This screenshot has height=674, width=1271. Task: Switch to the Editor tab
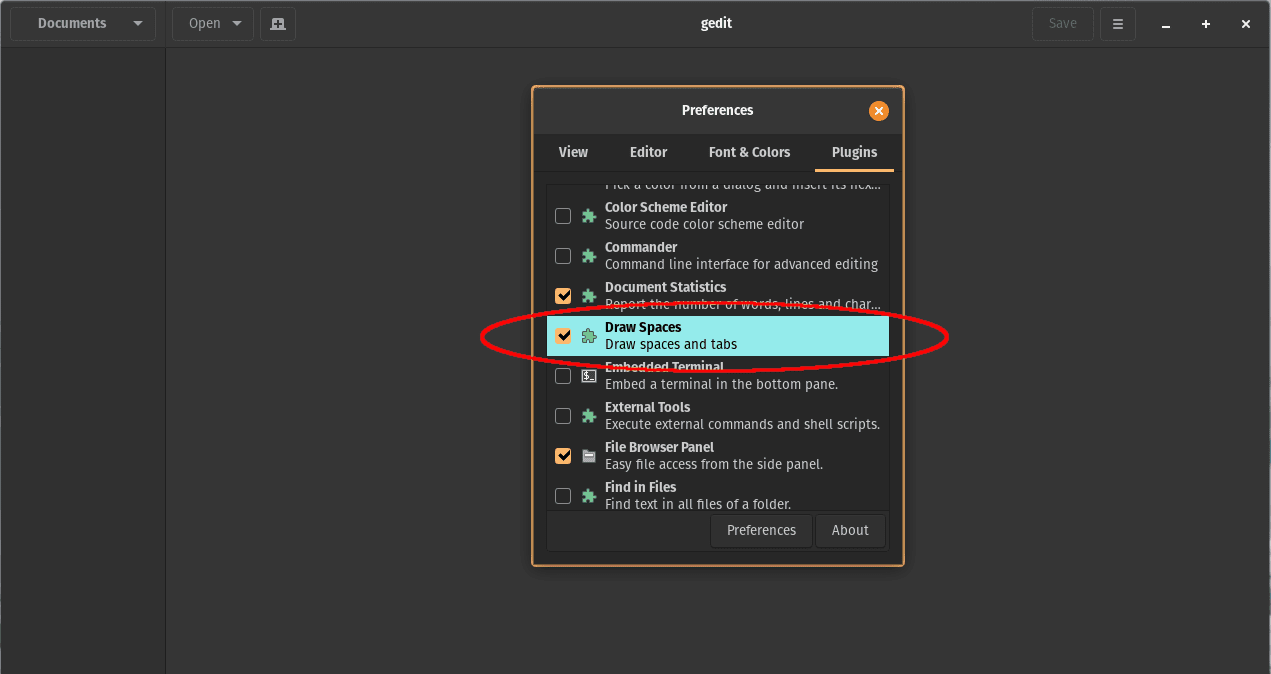click(x=648, y=152)
